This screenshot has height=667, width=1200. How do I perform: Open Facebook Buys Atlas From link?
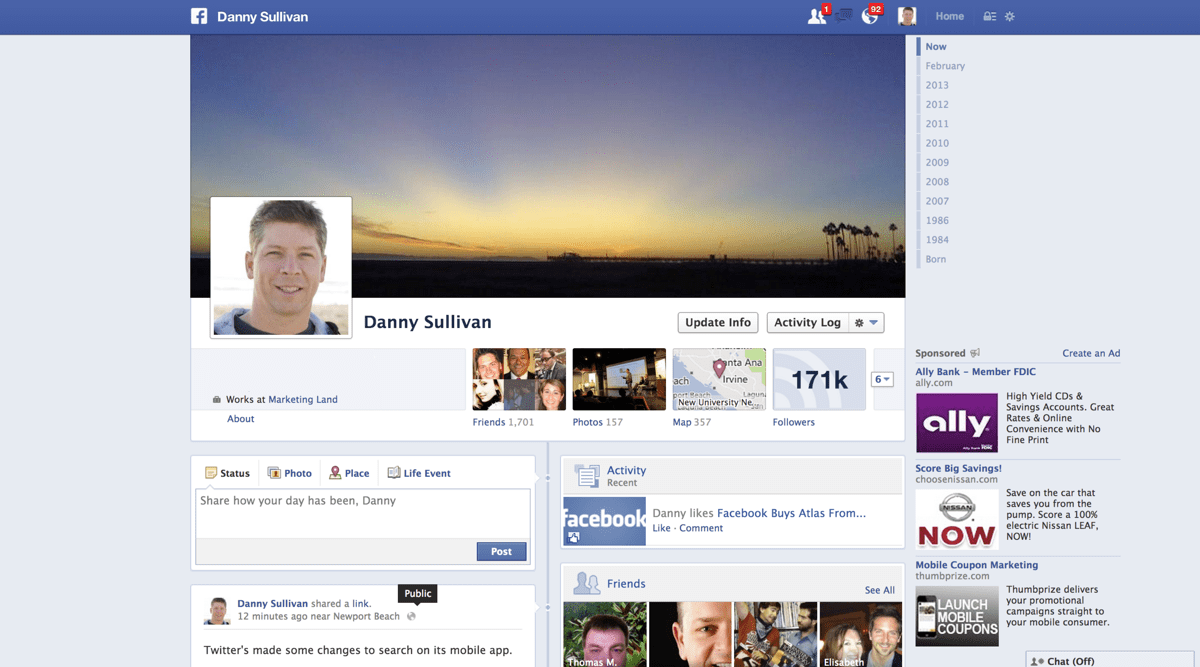click(x=791, y=513)
